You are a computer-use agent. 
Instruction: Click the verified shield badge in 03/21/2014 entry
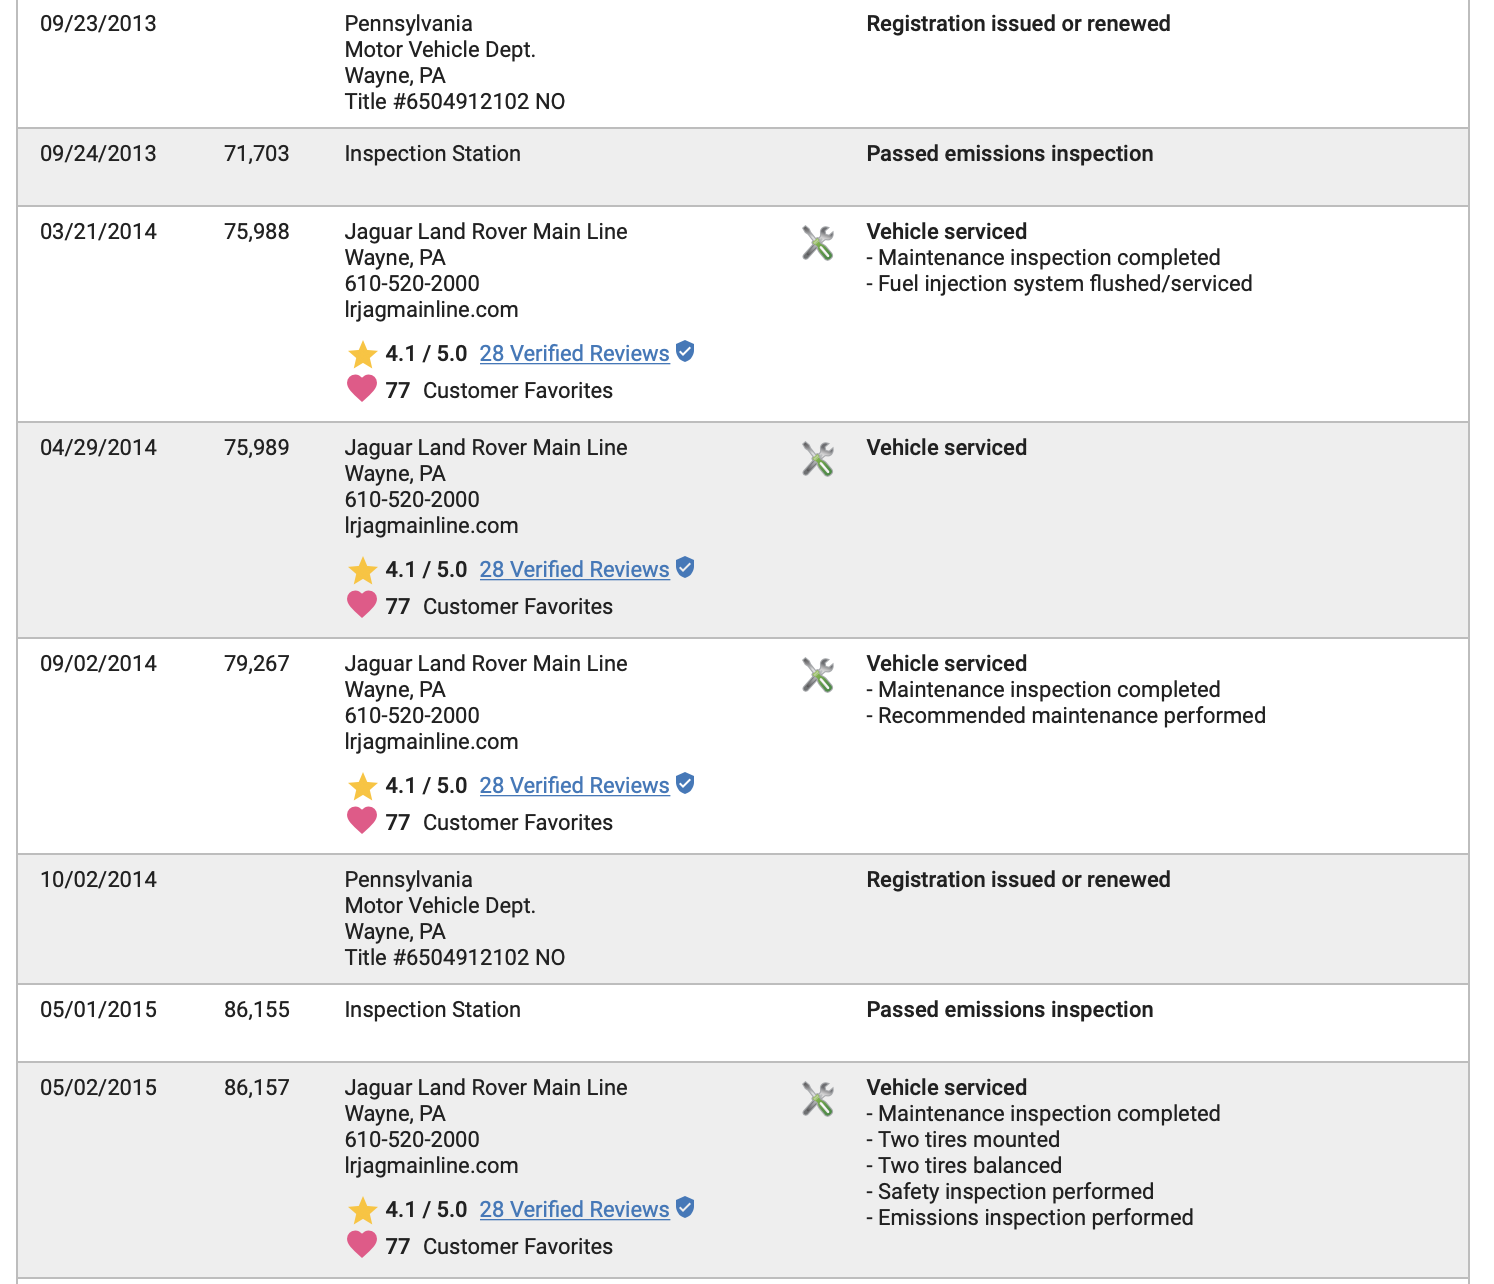685,351
